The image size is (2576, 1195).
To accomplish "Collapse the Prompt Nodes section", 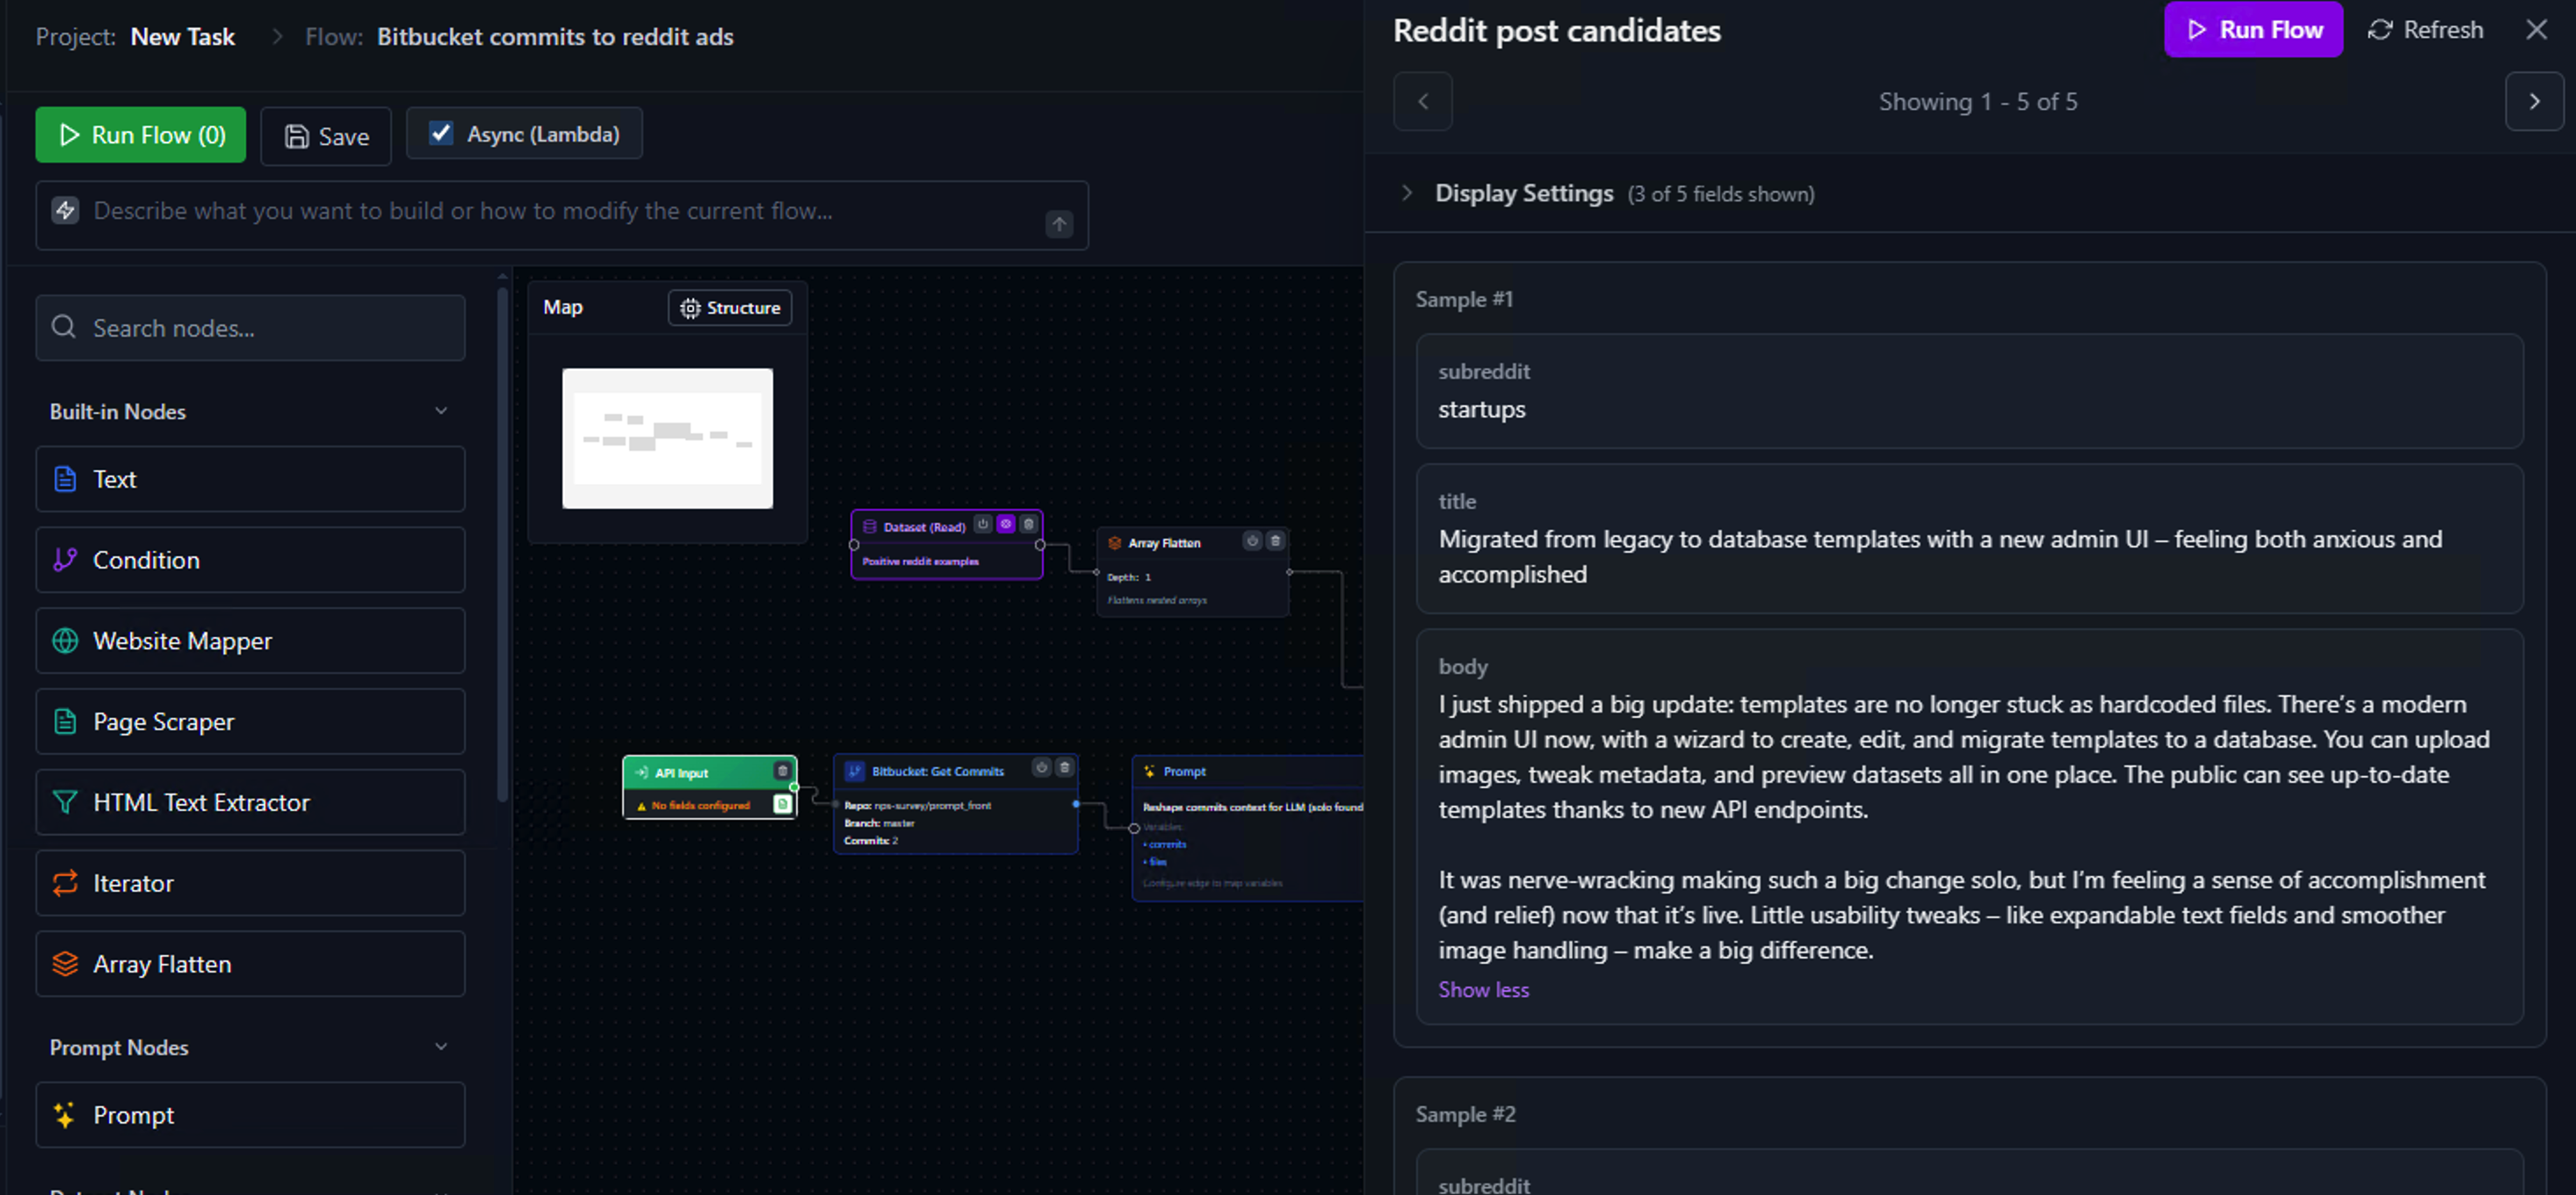I will coord(441,1046).
